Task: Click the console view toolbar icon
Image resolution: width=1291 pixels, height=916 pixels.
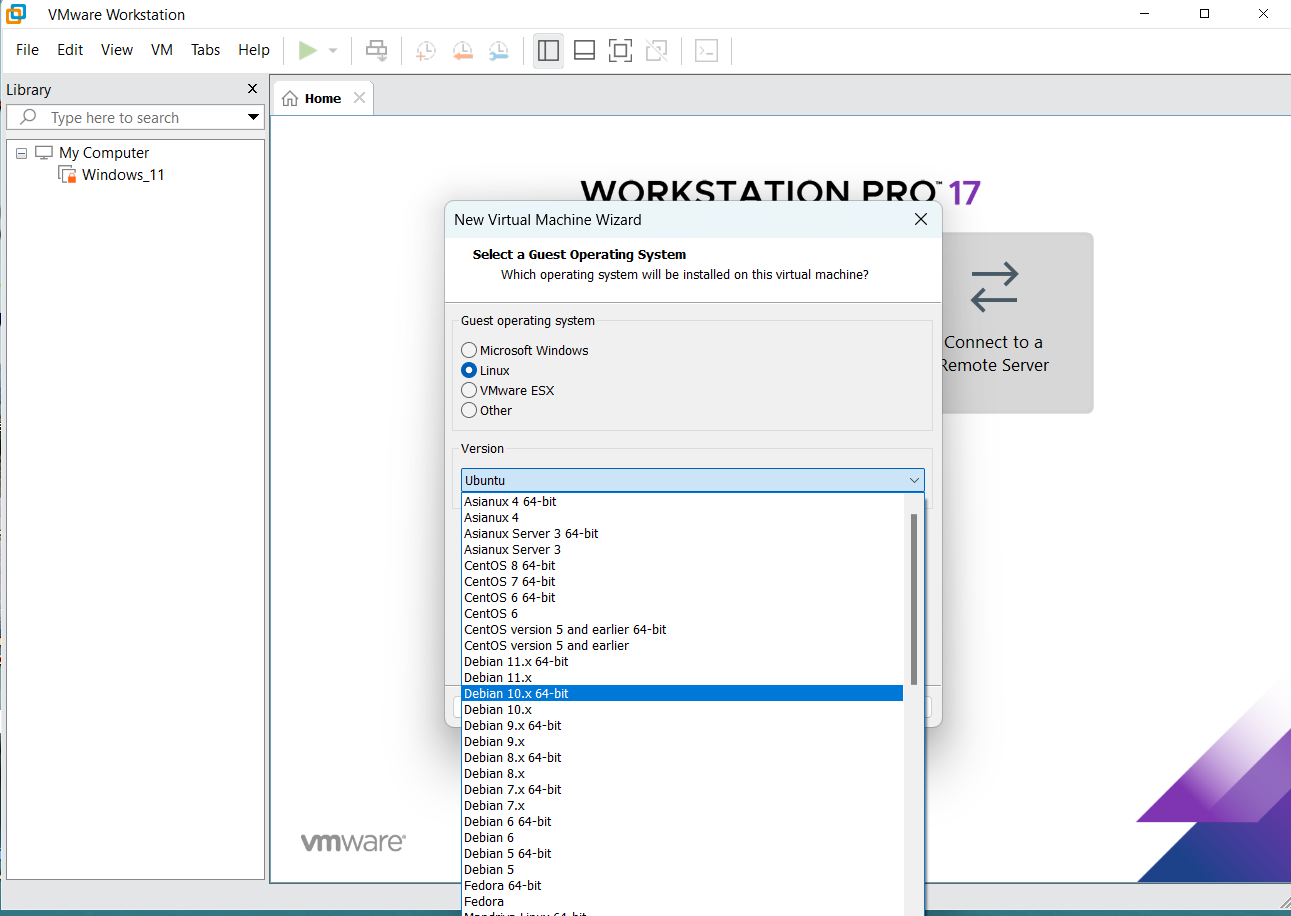Action: (x=707, y=50)
